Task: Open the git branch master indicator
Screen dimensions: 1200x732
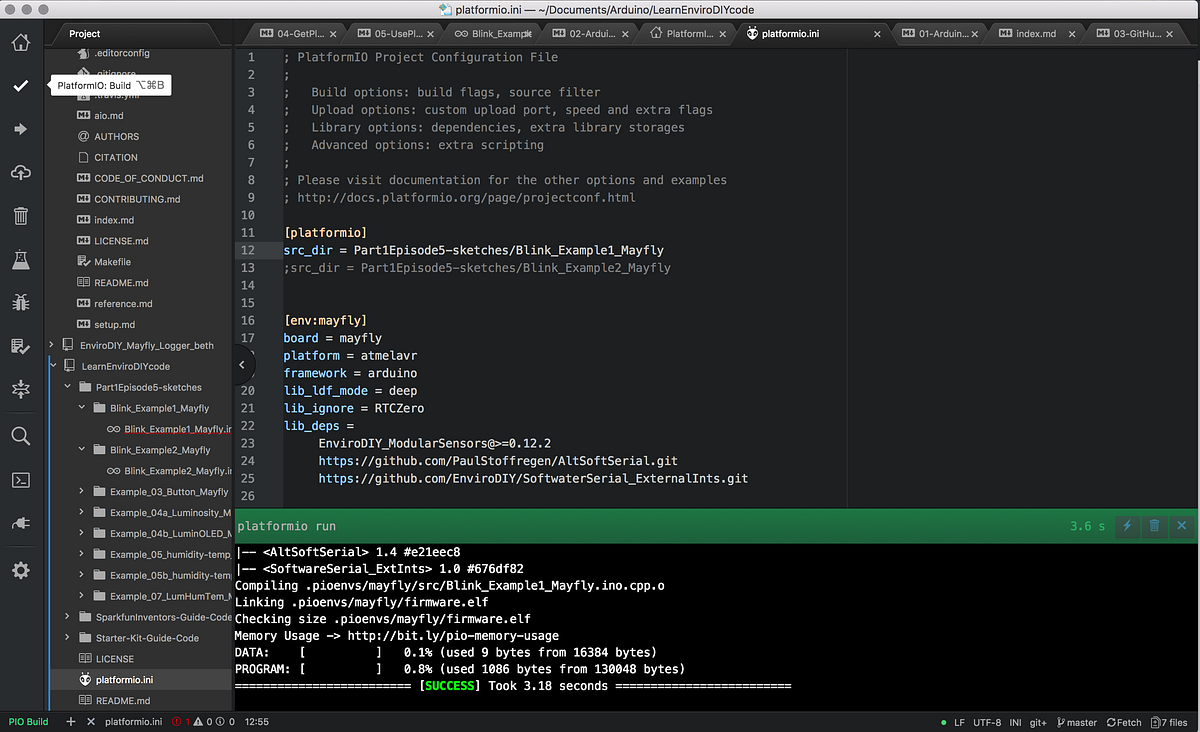Action: (x=1076, y=721)
